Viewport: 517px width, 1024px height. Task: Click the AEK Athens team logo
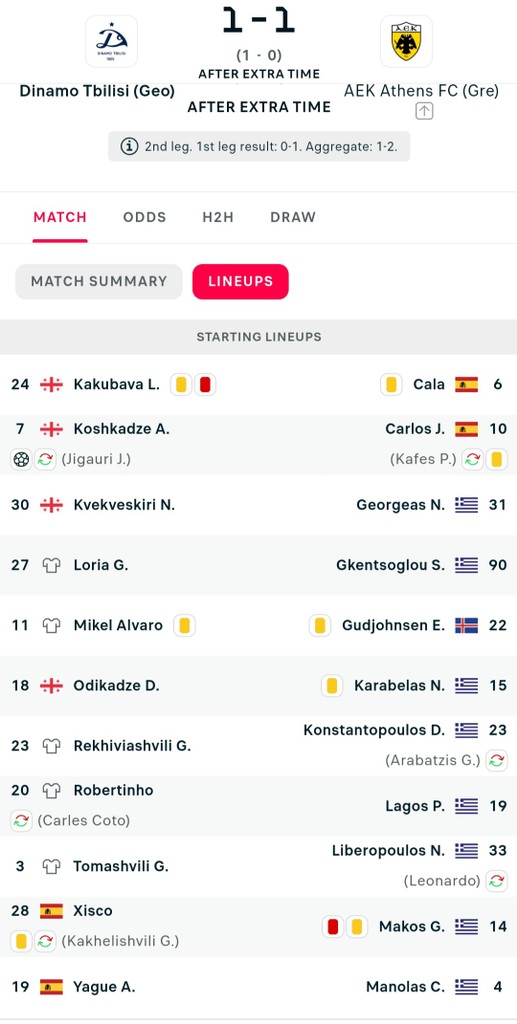tap(406, 41)
